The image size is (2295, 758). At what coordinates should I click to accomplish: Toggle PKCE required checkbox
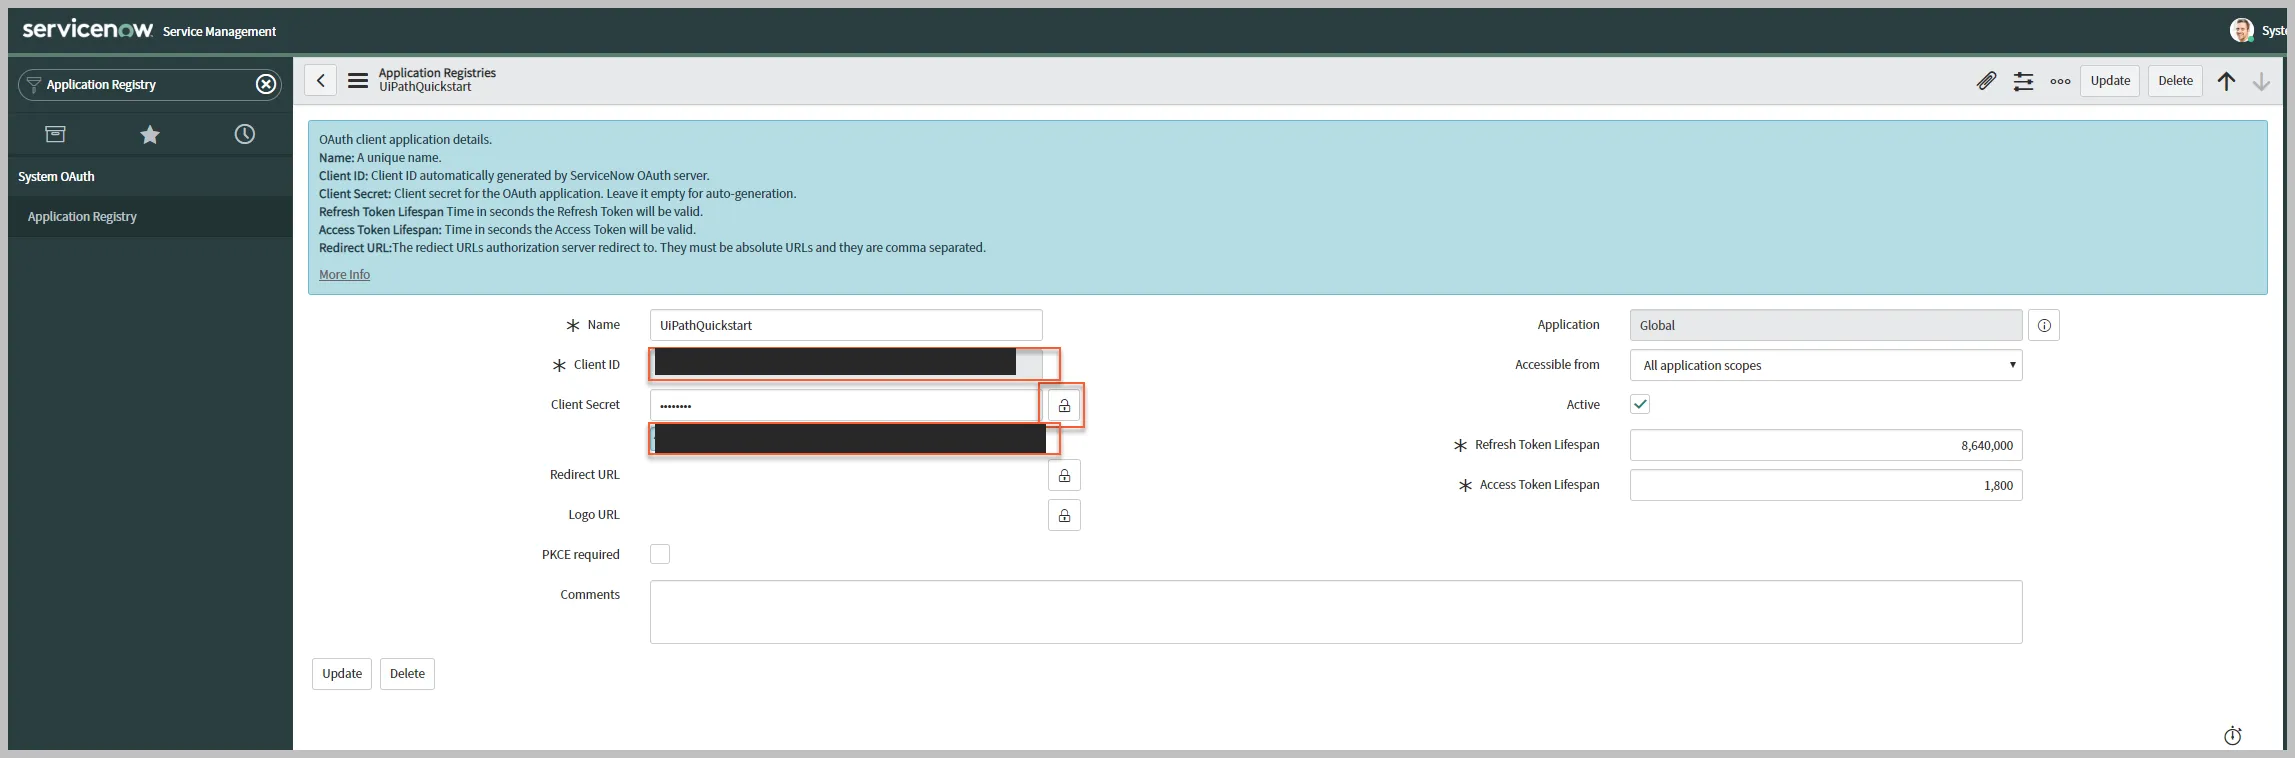[660, 554]
